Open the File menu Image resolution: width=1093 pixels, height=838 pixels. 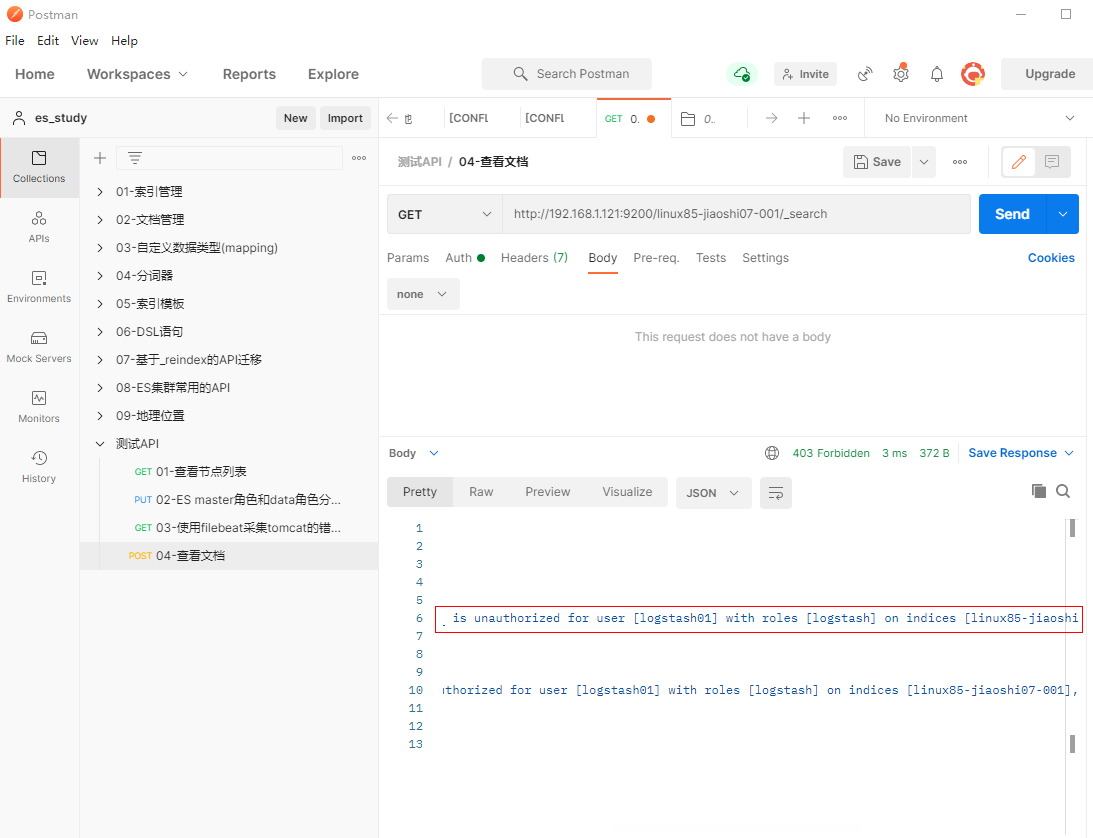tap(15, 41)
